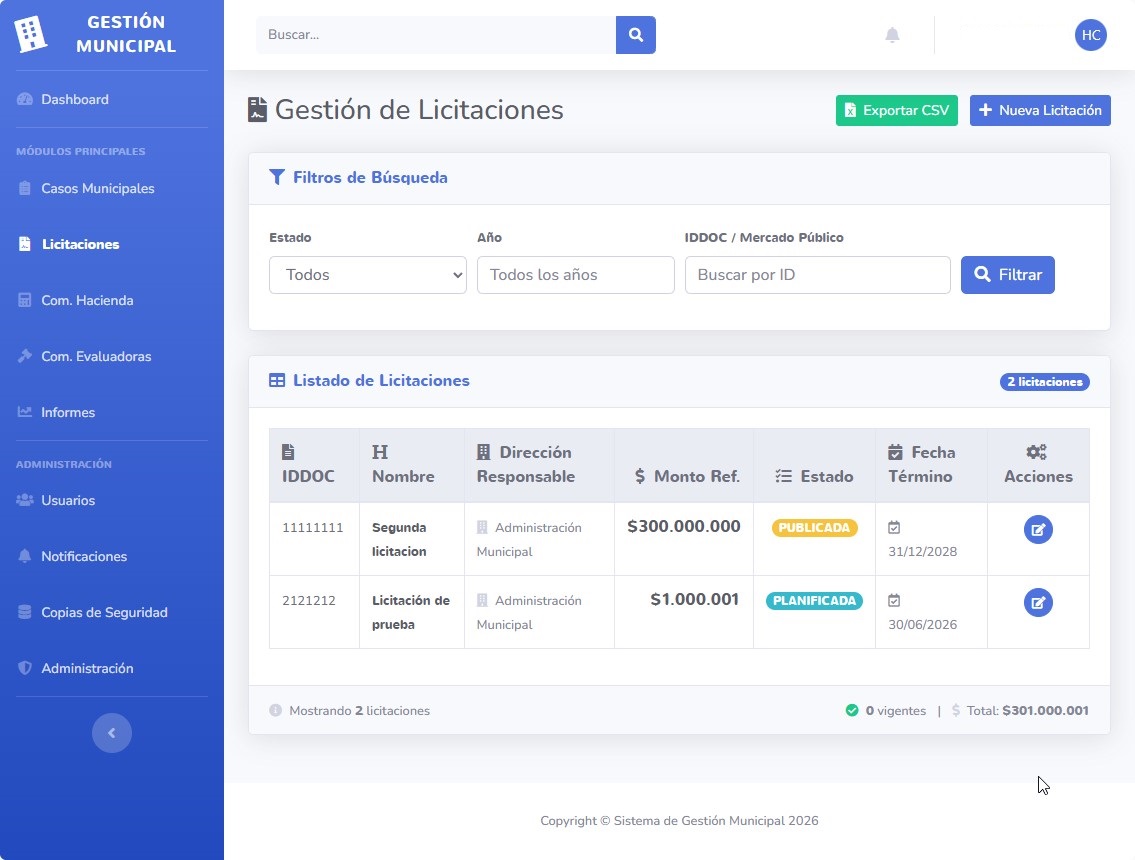Focus the Buscar por ID field

coord(817,275)
